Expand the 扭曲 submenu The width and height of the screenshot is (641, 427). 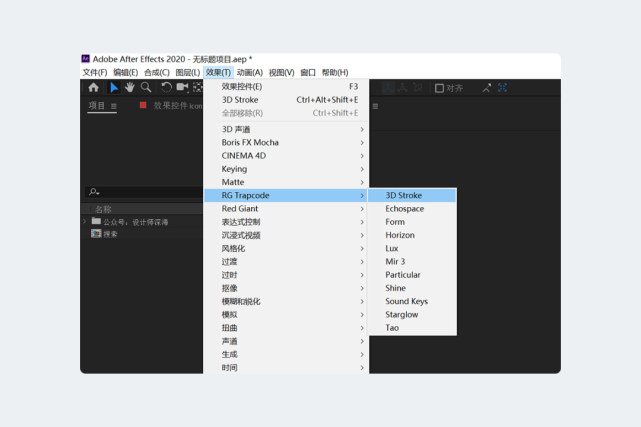click(286, 328)
